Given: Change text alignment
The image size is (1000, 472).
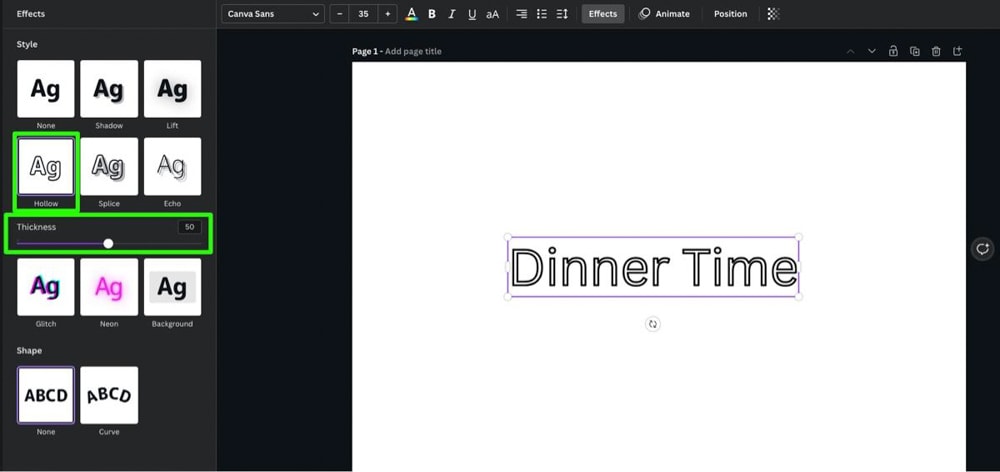Looking at the screenshot, I should 522,13.
